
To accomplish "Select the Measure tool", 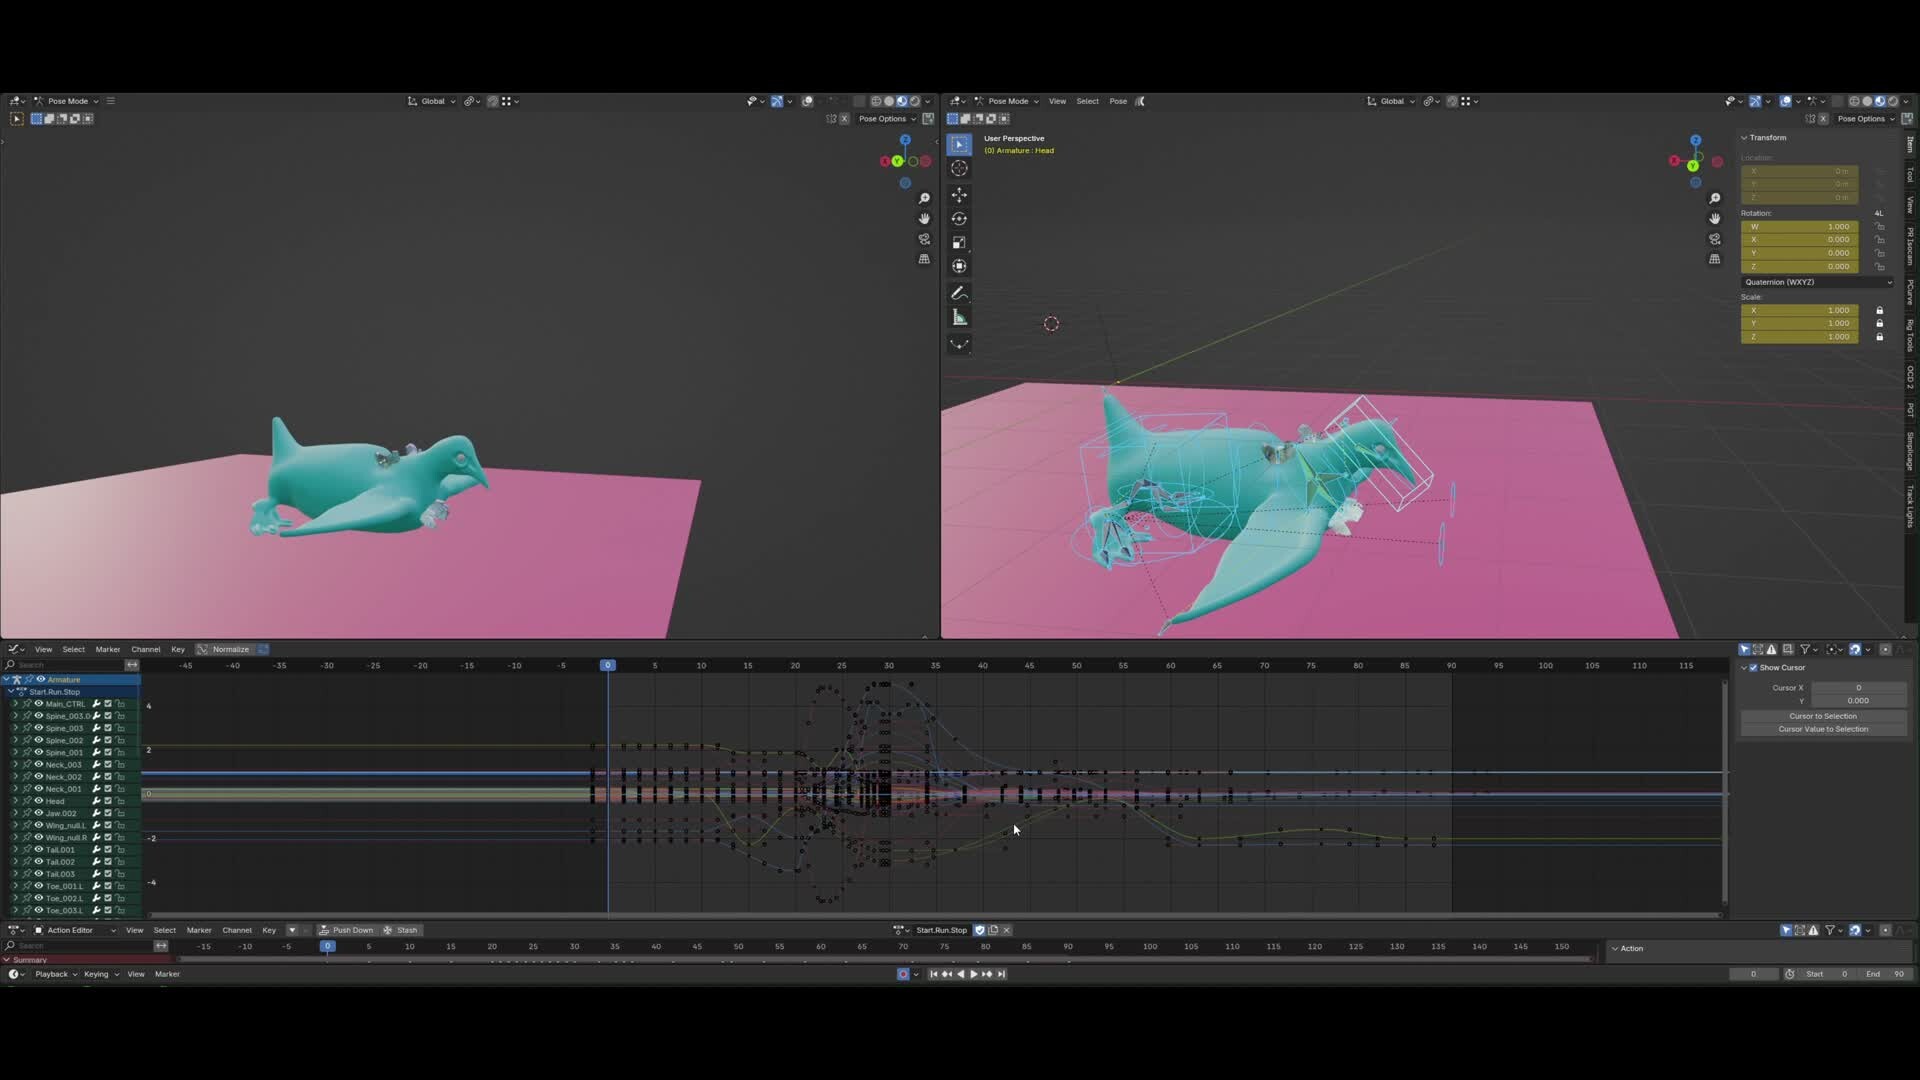I will (958, 317).
